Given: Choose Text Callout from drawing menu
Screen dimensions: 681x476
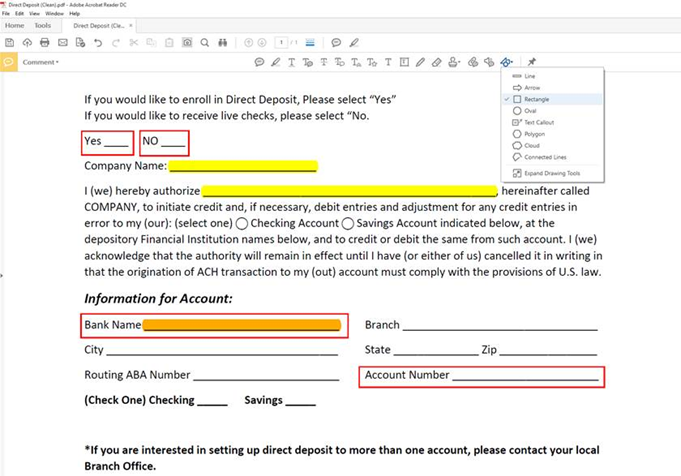Looking at the screenshot, I should pyautogui.click(x=552, y=122).
